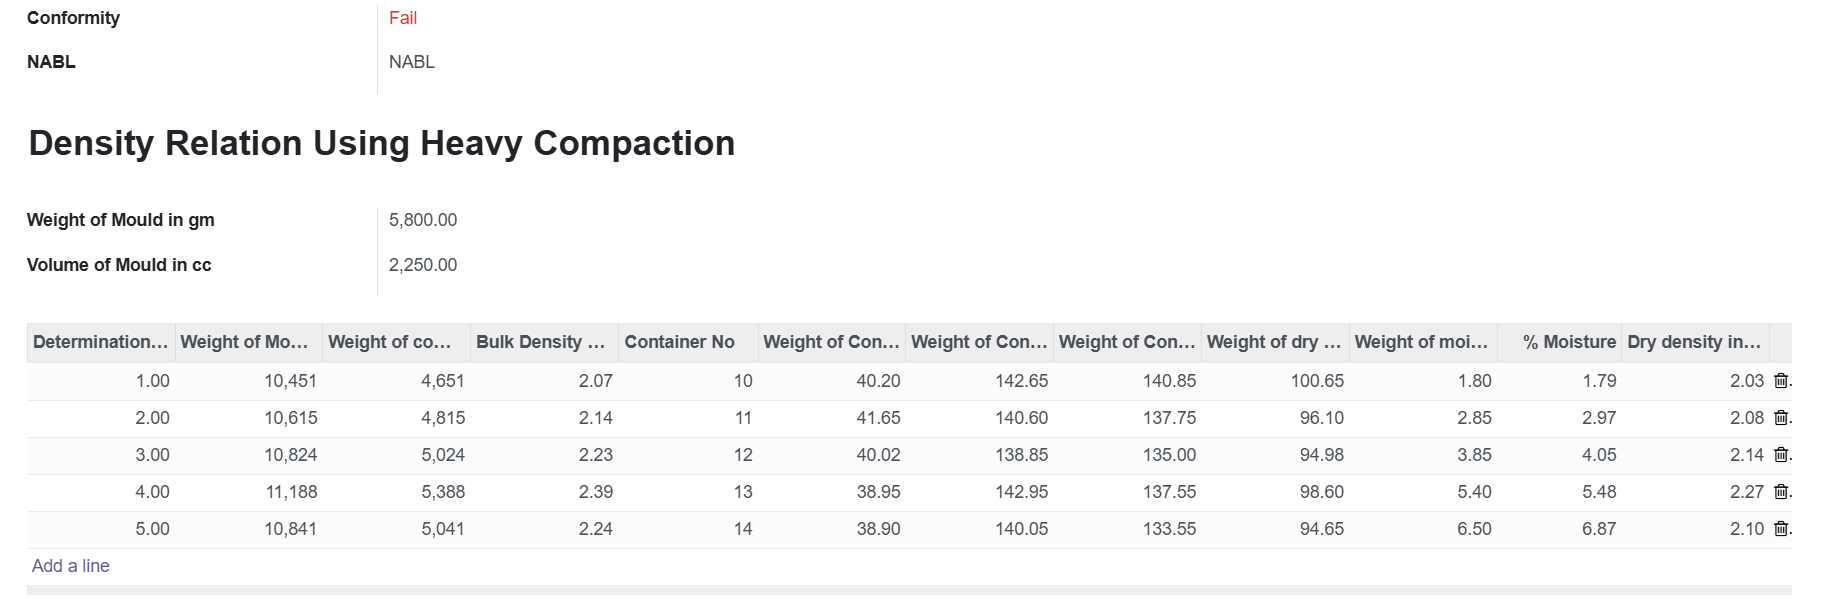Viewport: 1825px width, 600px height.
Task: Edit moisture percentage cell 6.87
Action: (x=1560, y=529)
